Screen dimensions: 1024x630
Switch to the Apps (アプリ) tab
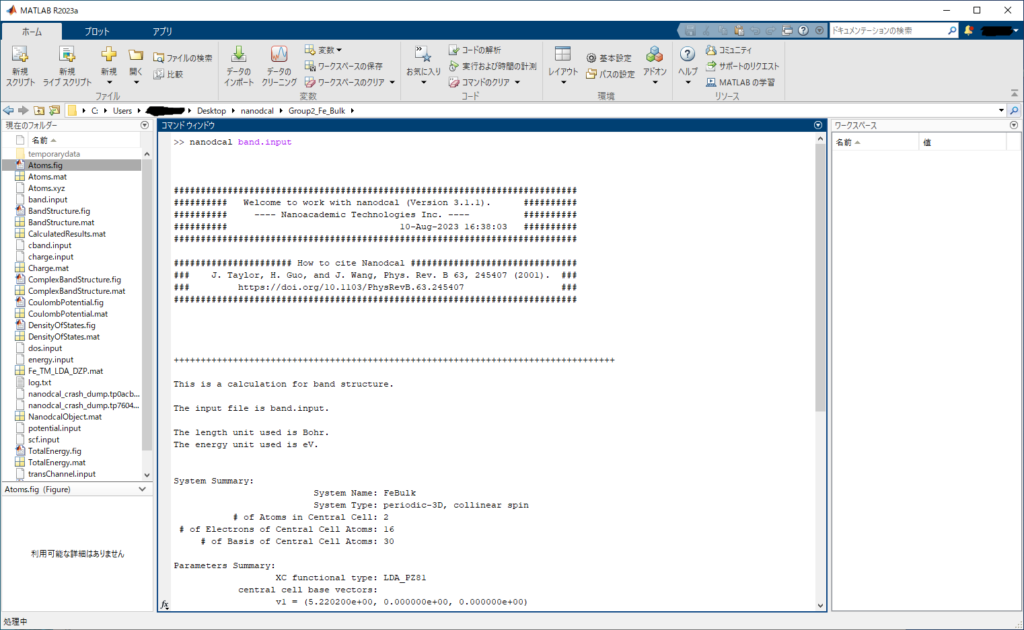tap(162, 31)
